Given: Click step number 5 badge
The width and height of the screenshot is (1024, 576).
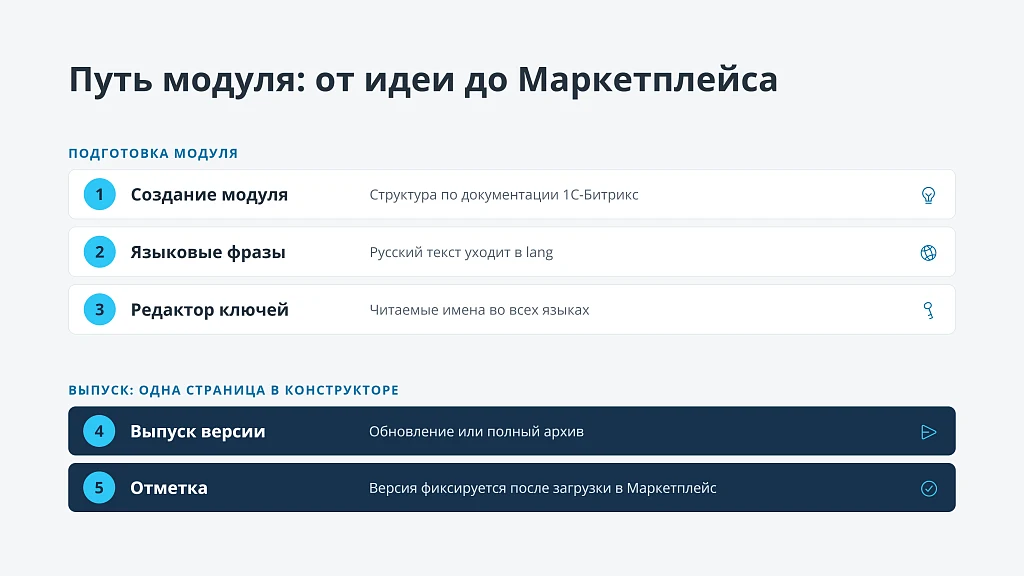Looking at the screenshot, I should tap(99, 488).
